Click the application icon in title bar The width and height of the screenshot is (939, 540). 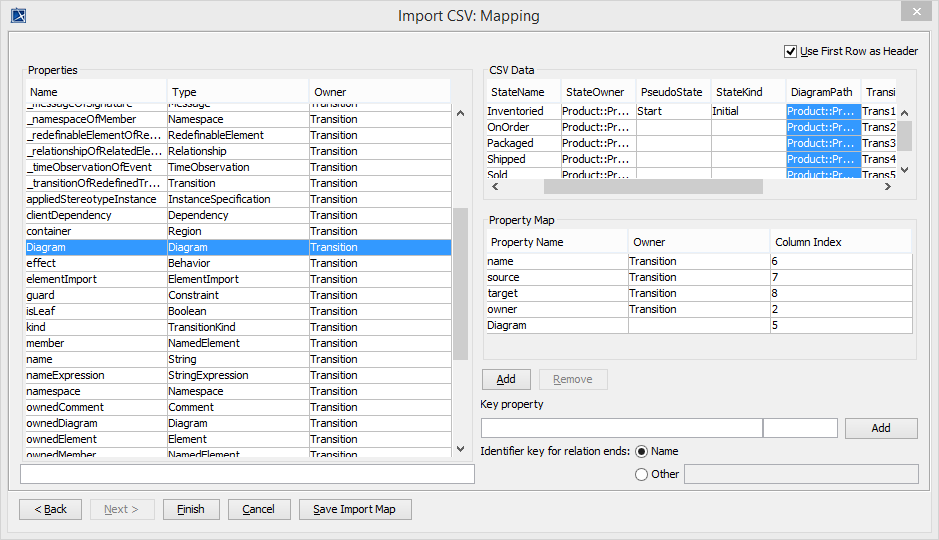[17, 15]
